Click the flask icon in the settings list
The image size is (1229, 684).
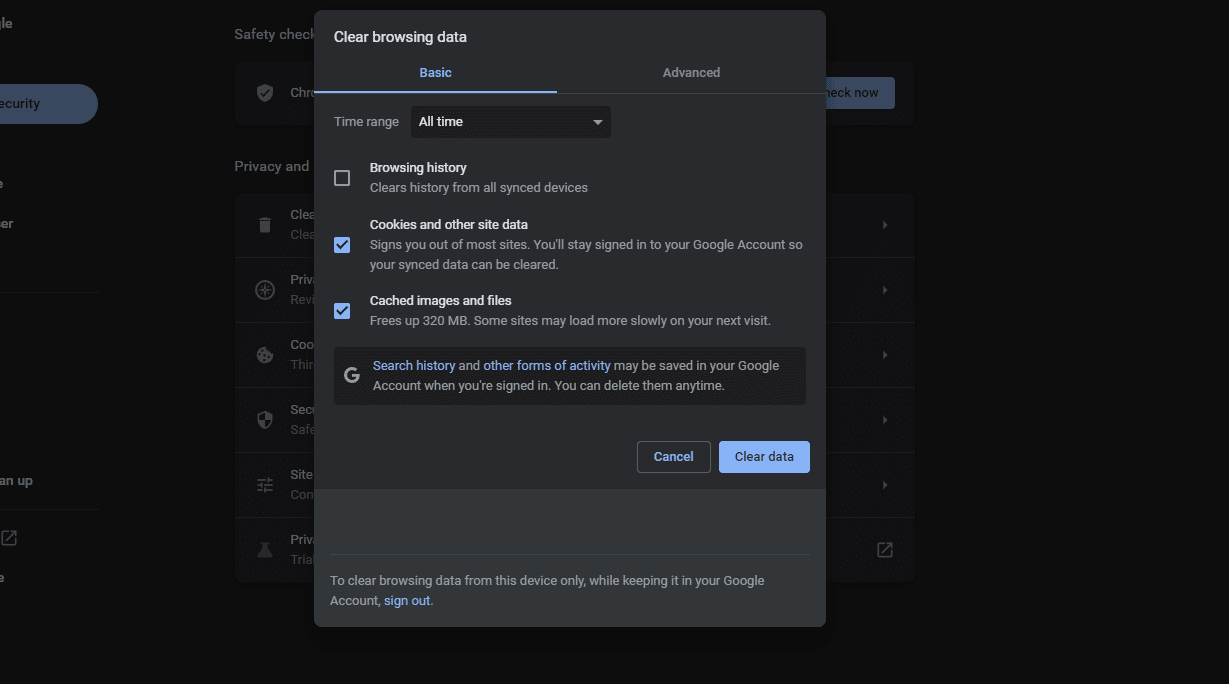265,550
